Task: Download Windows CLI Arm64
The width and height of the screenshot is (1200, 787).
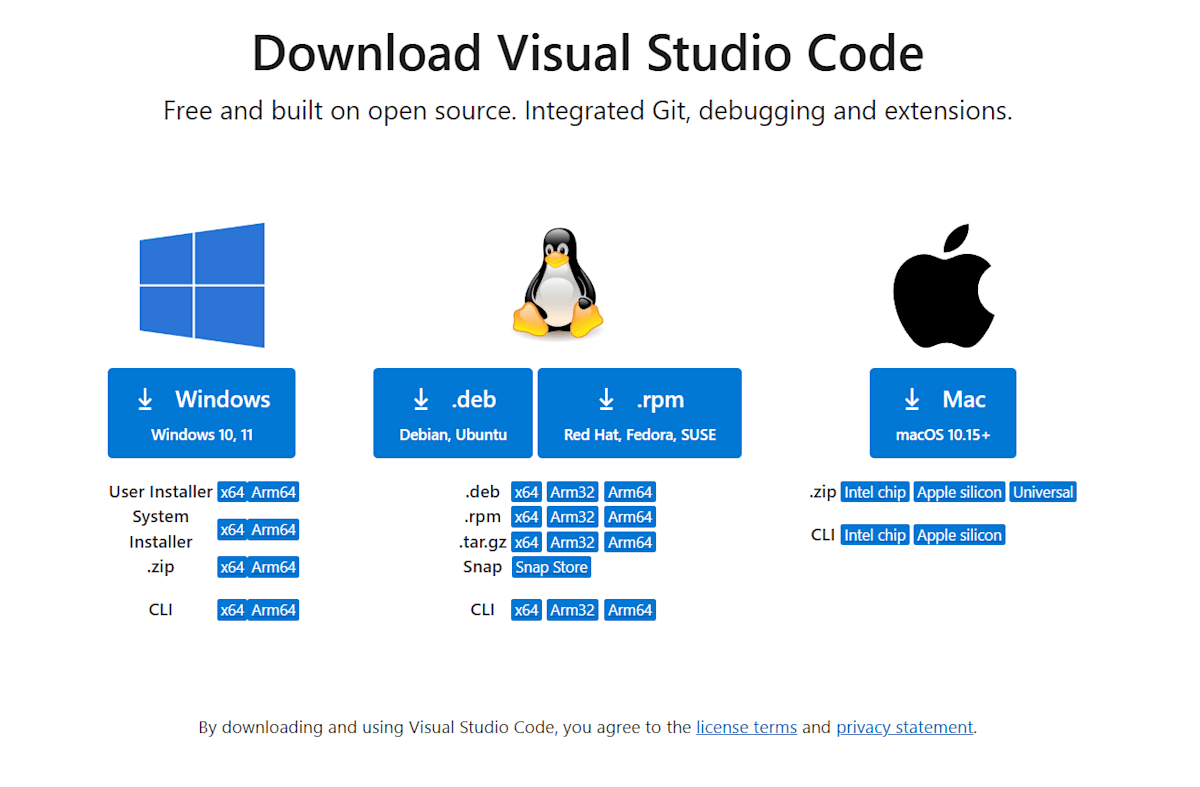Action: [x=274, y=610]
